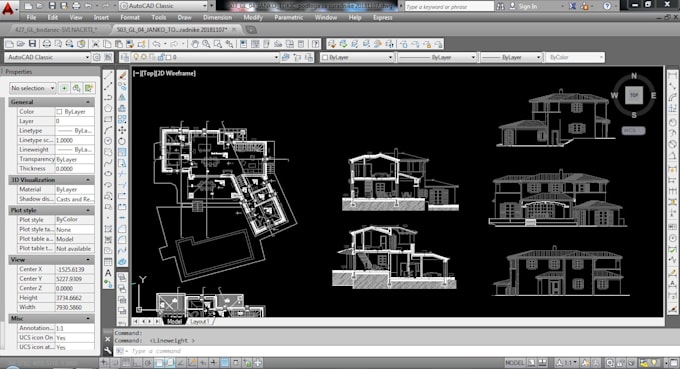Click the Help question mark toolbar icon
Image resolution: width=680 pixels, height=369 pixels.
click(316, 44)
